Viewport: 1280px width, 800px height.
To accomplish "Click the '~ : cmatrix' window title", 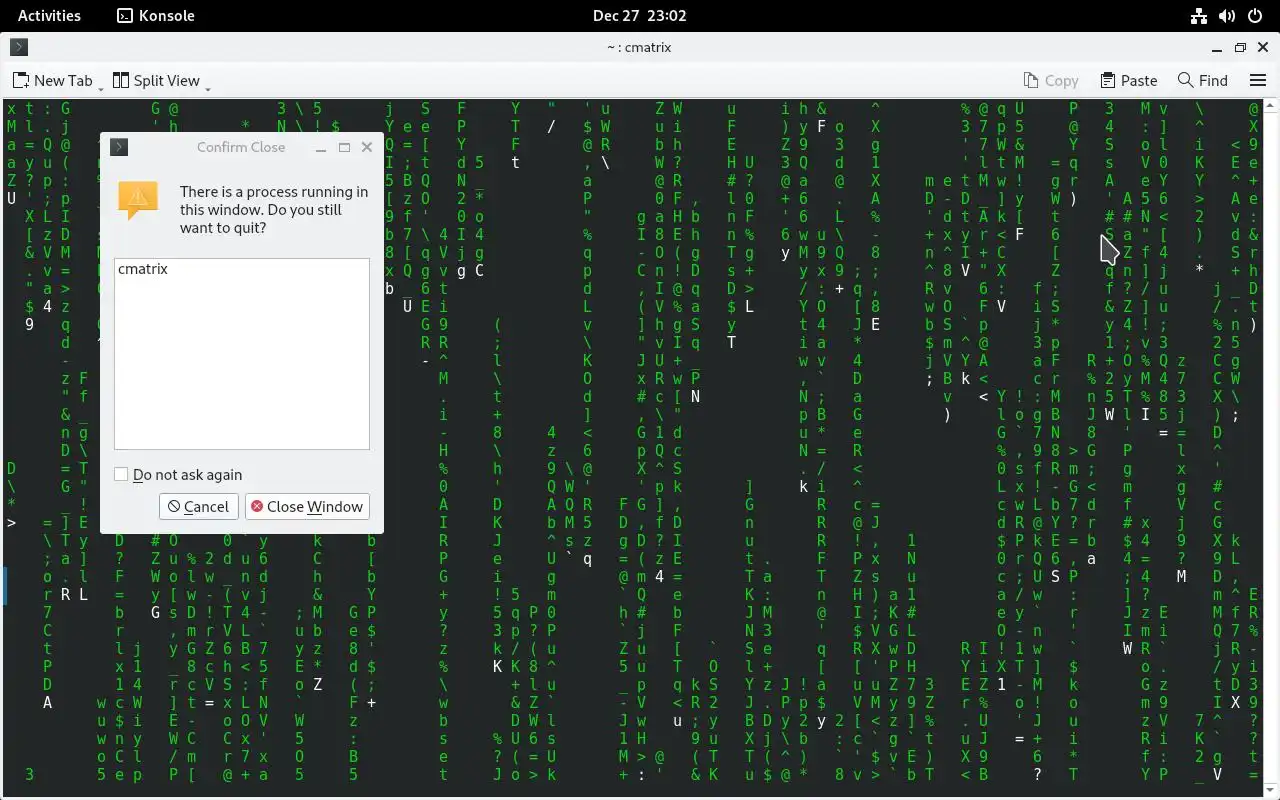I will 639,47.
